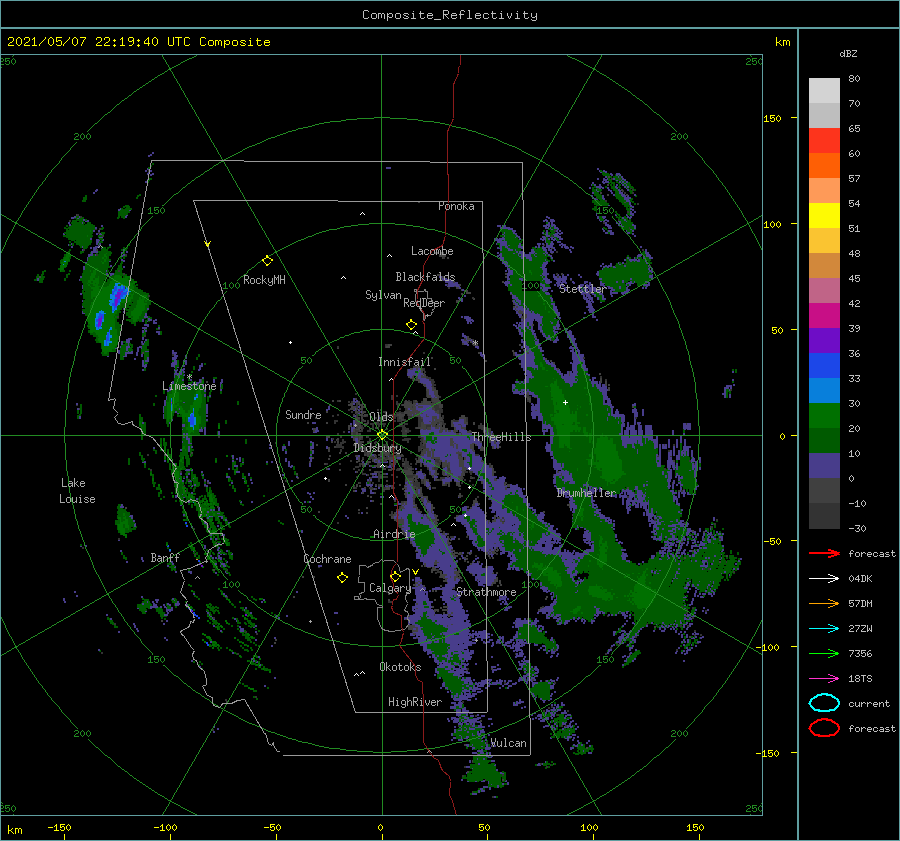Click the Composite_Reflectivity title text
The width and height of the screenshot is (900, 841).
pos(449,15)
